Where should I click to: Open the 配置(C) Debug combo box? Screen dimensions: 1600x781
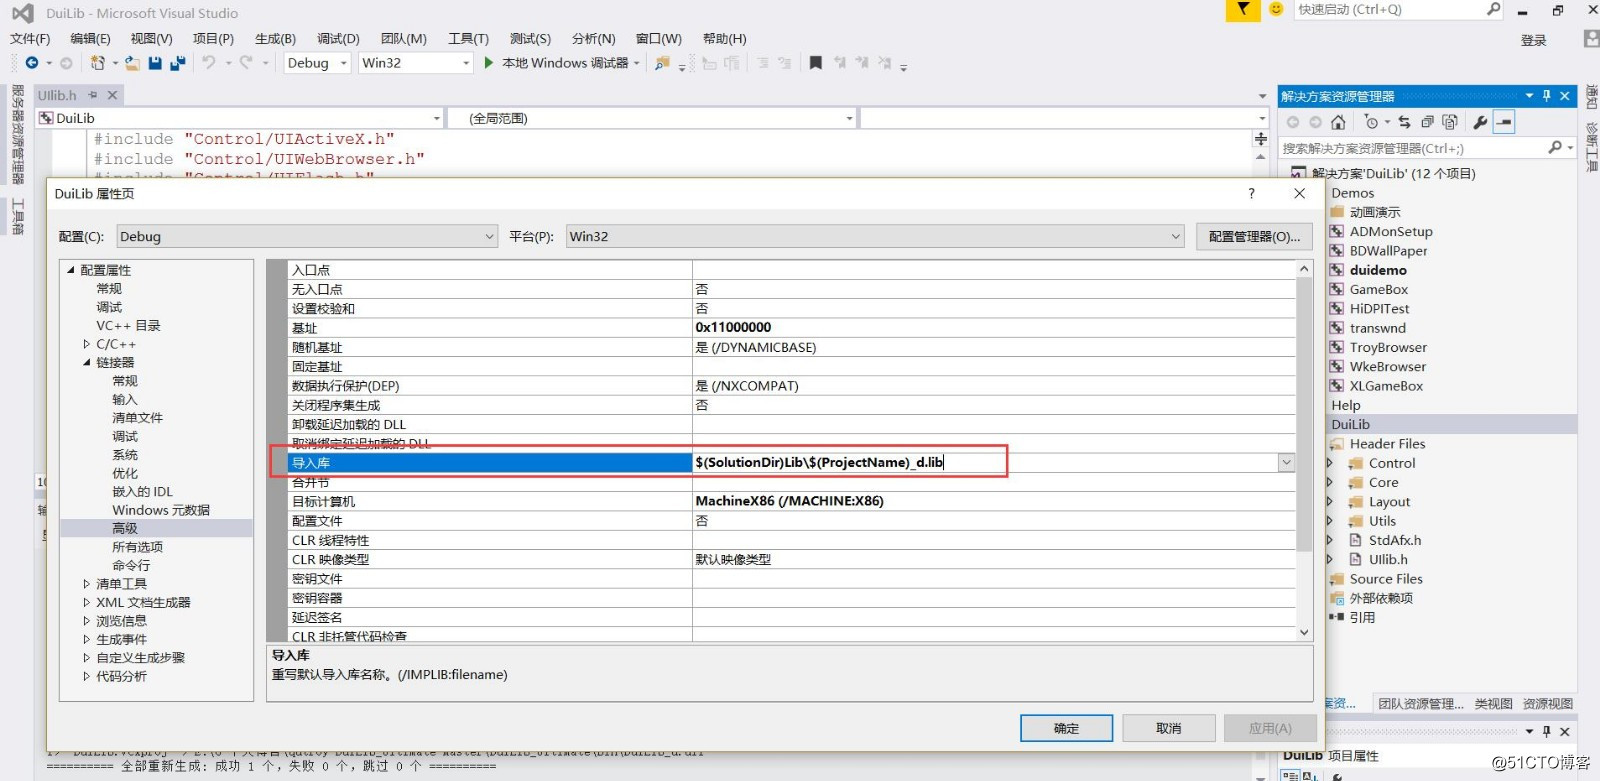click(306, 237)
